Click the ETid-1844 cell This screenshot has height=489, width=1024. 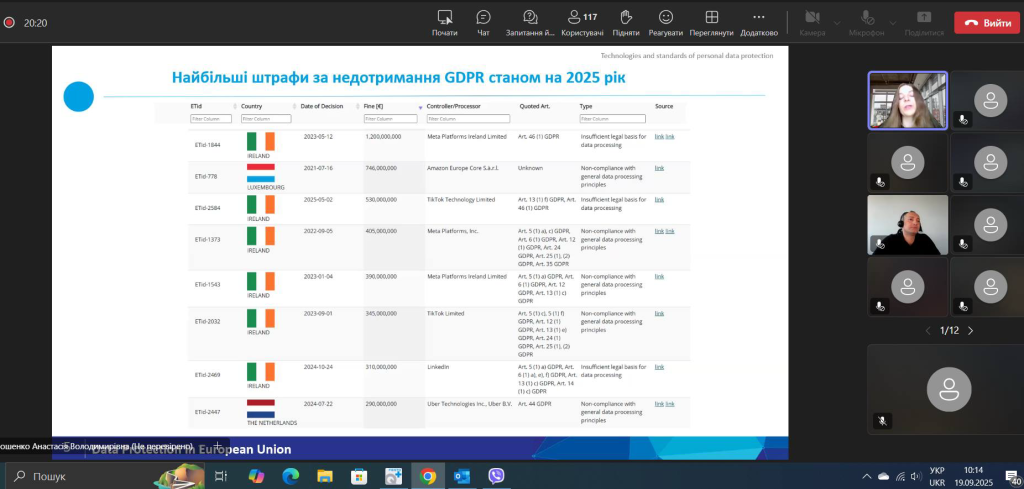[207, 145]
